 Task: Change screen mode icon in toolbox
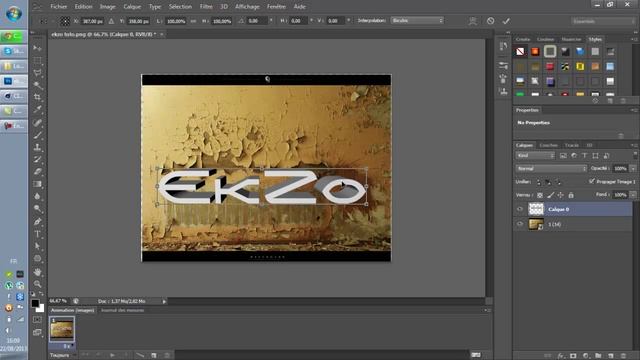point(37,333)
